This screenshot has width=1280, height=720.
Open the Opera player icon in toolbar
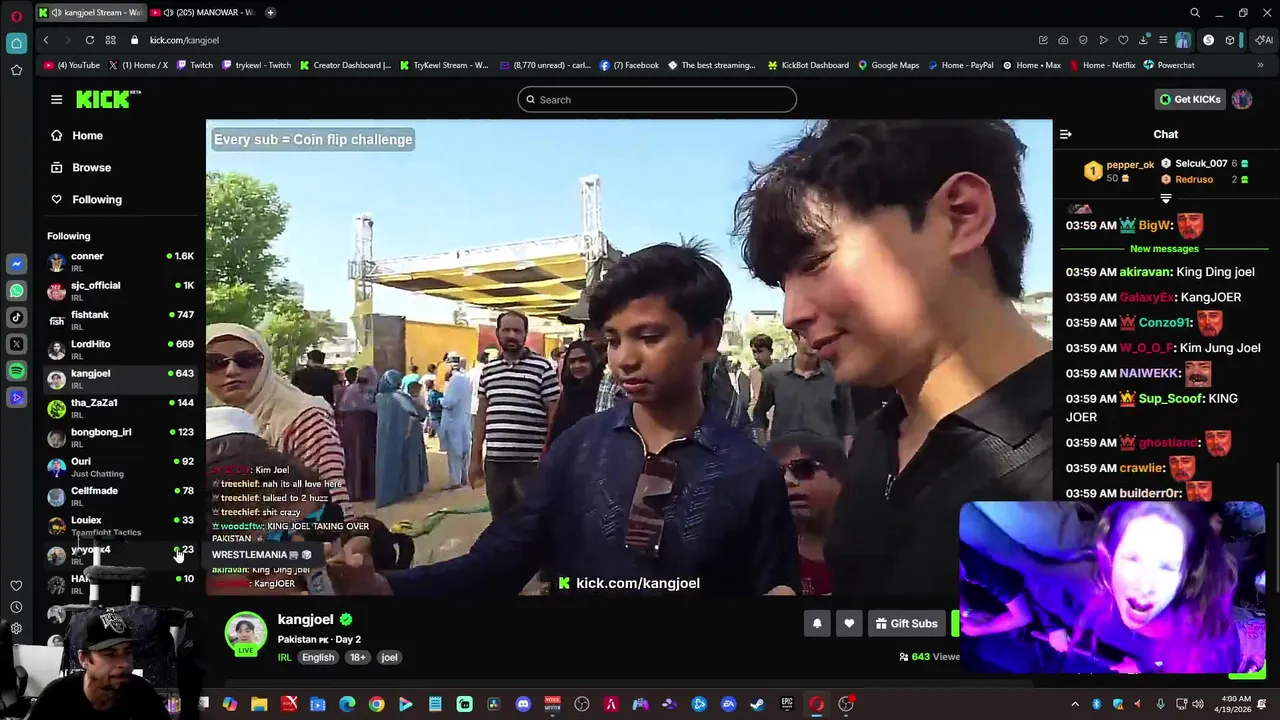(1103, 40)
